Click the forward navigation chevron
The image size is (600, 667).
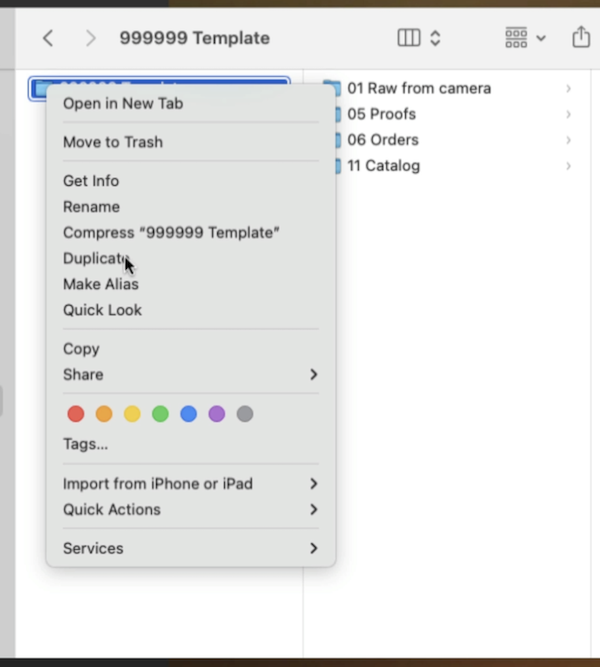[x=91, y=38]
